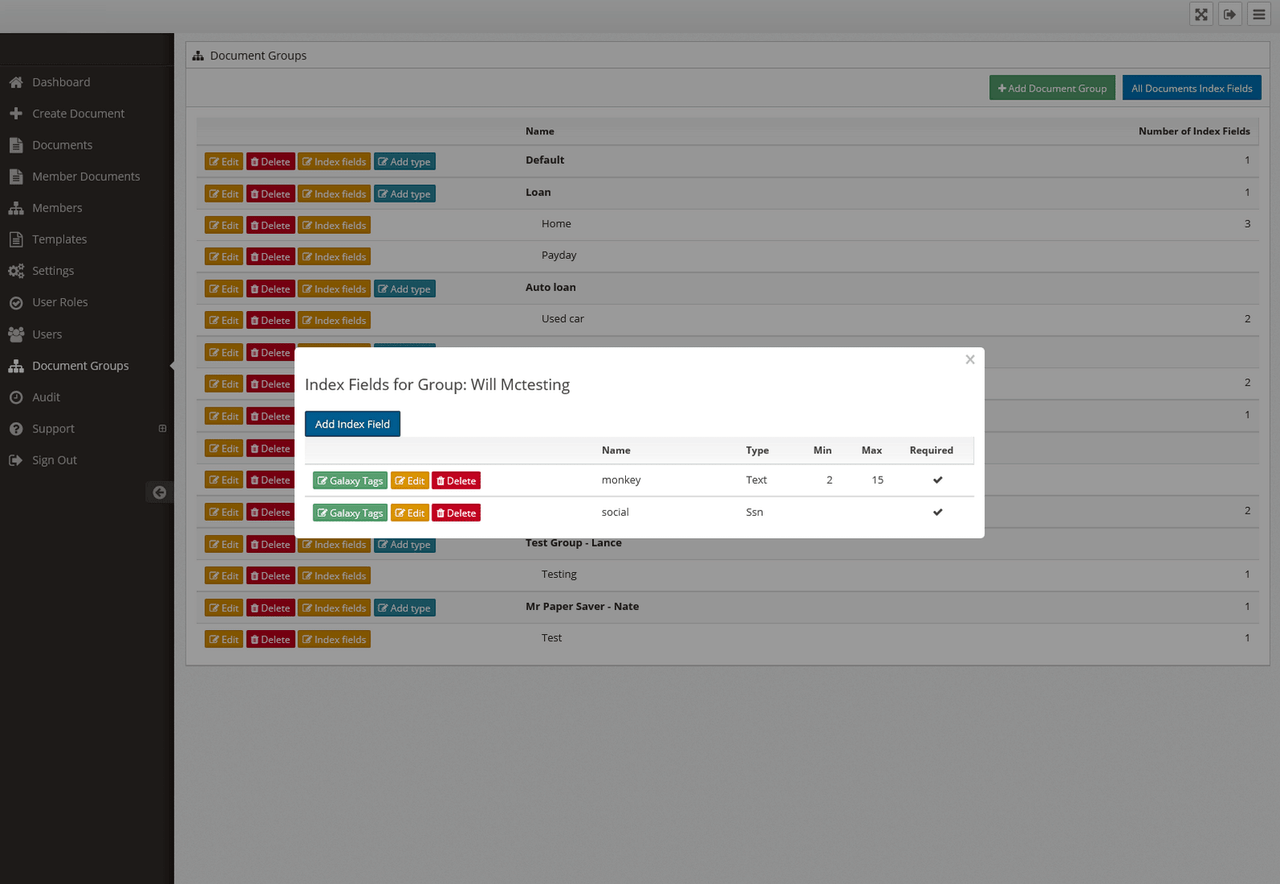The width and height of the screenshot is (1280, 884).
Task: Edit the Loan document group
Action: (224, 194)
